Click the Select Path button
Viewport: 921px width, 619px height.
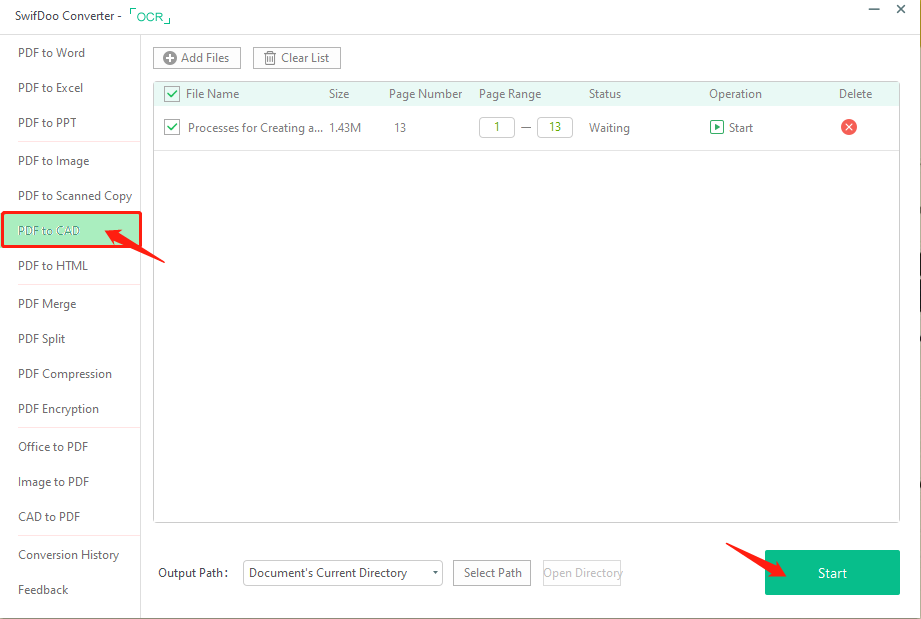[492, 573]
